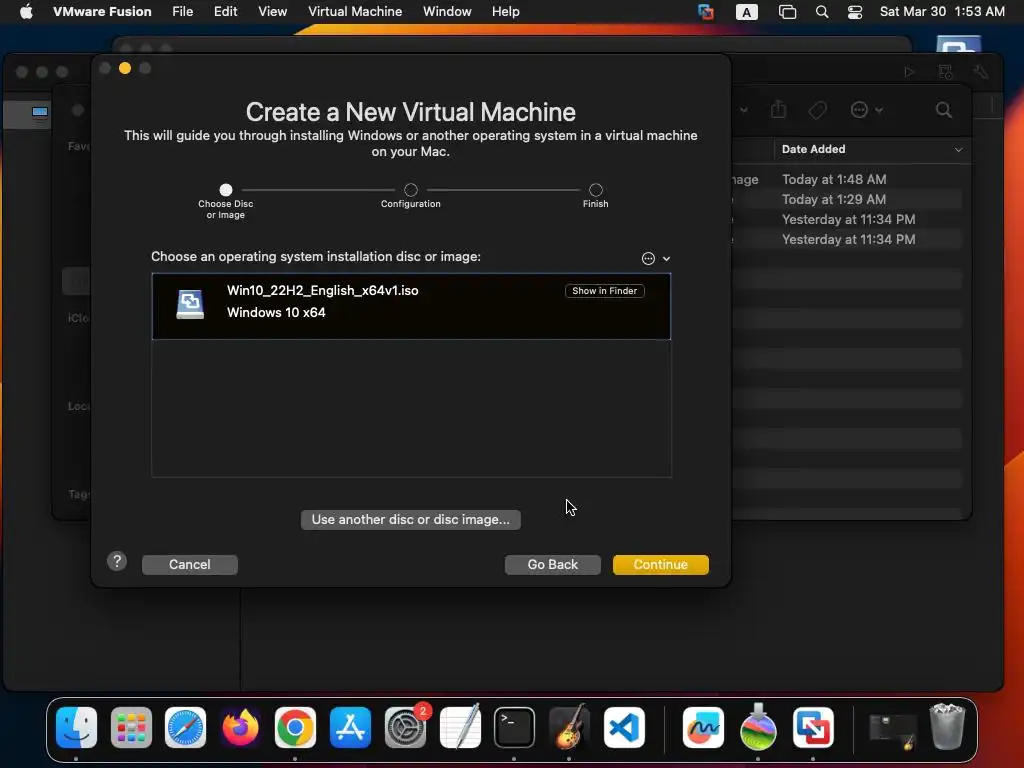1024x768 pixels.
Task: Cancel the new virtual machine wizard
Action: (x=189, y=564)
